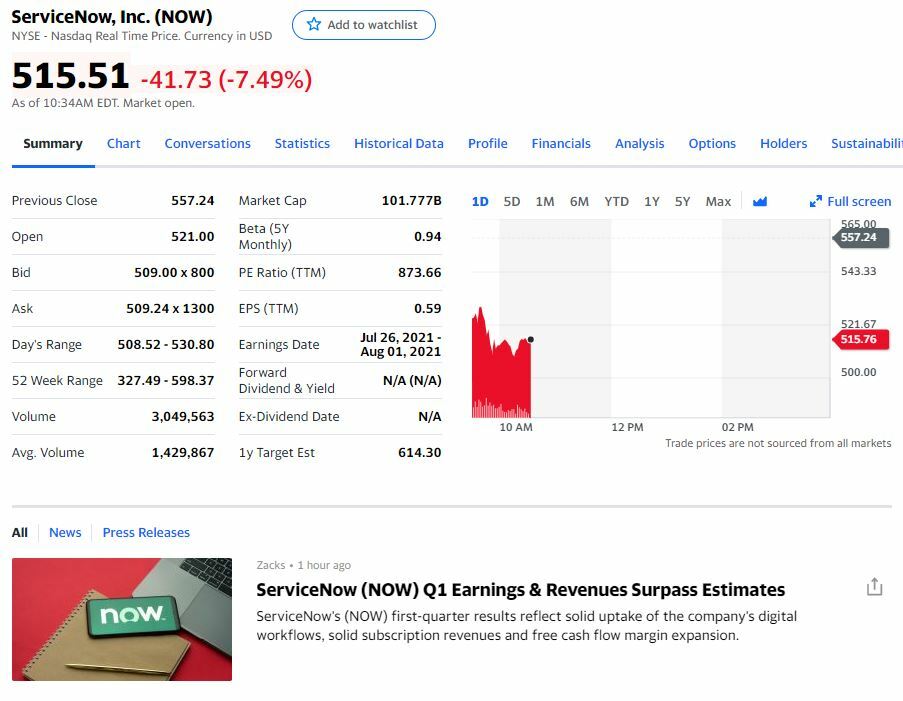
Task: Click 1y Target Est value 614.30
Action: click(x=419, y=453)
